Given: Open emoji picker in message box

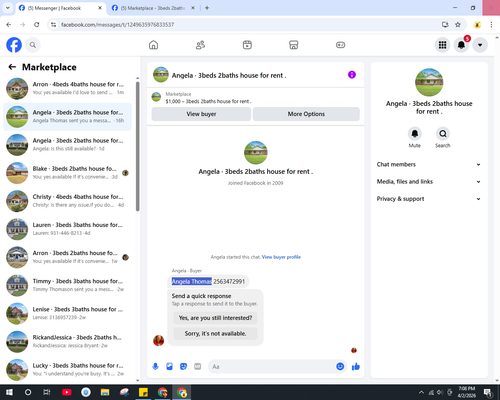Looking at the screenshot, I should (x=340, y=367).
